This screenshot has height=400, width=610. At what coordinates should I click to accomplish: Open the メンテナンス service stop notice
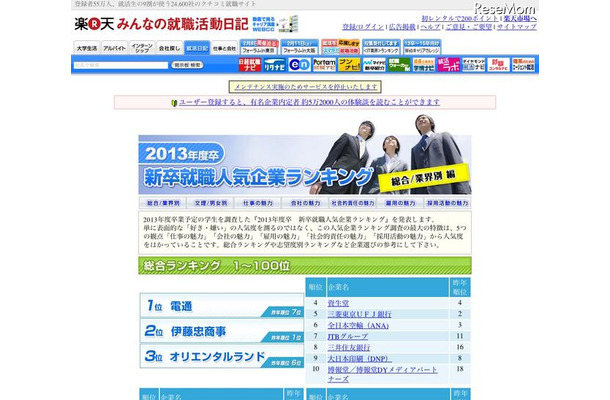click(x=305, y=87)
